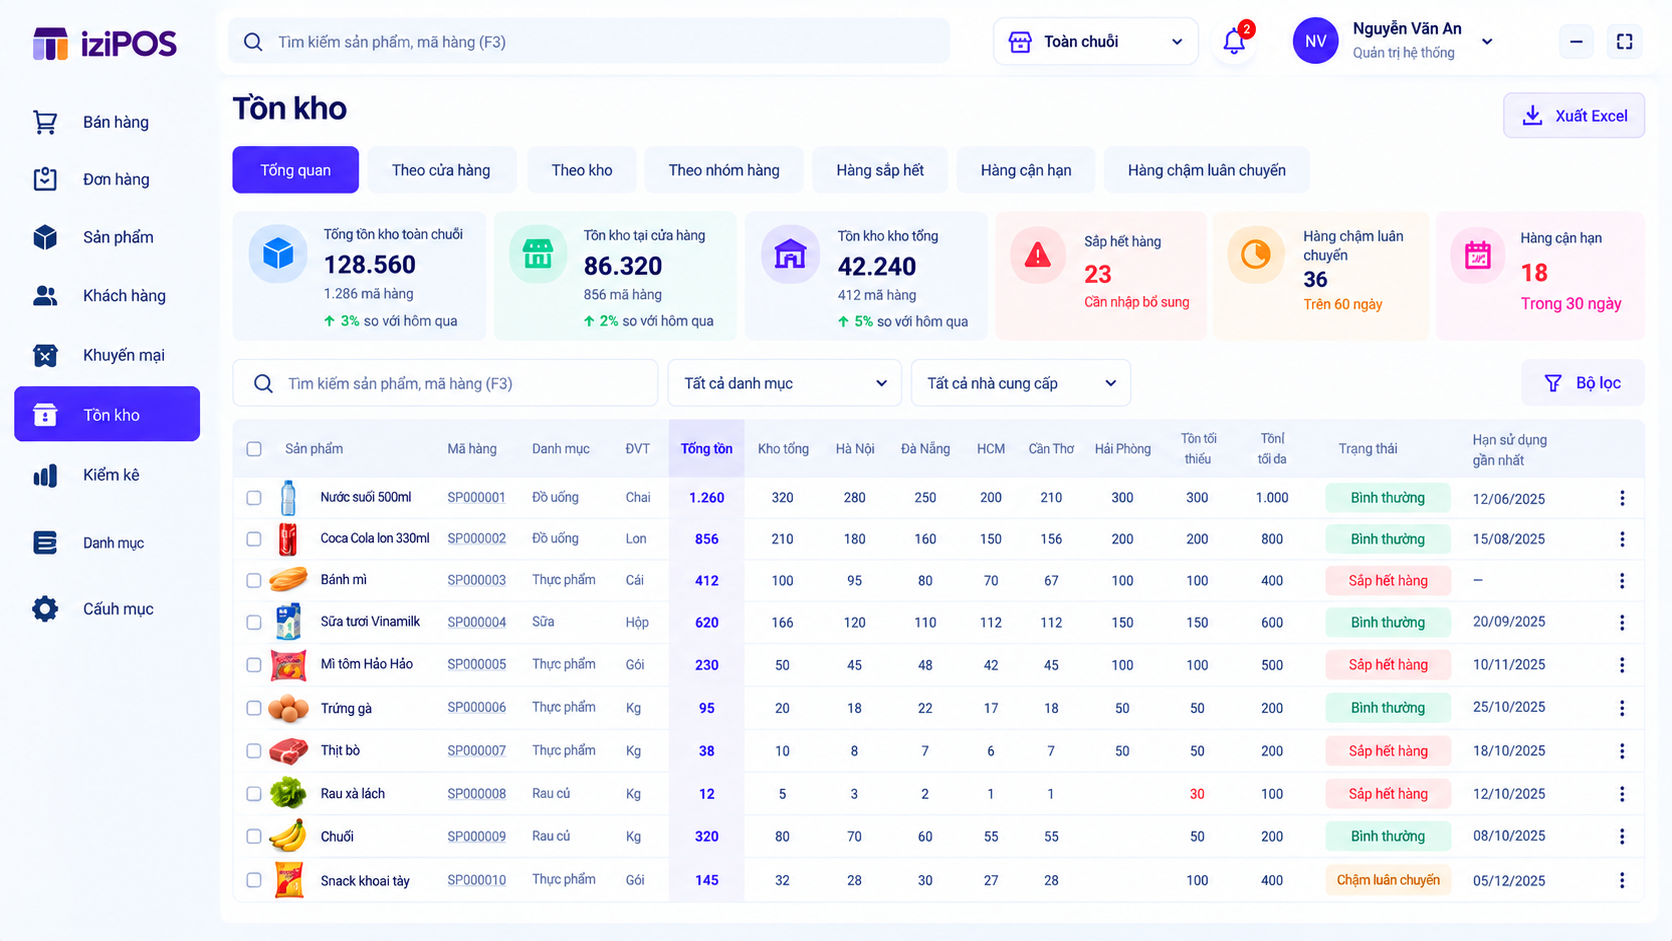Focus the inventory product search field
This screenshot has width=1672, height=941.
[445, 383]
